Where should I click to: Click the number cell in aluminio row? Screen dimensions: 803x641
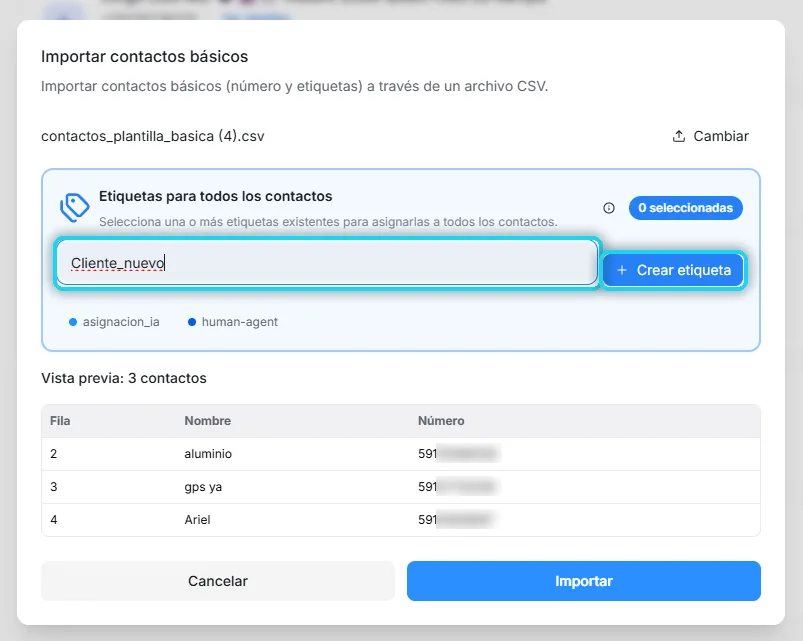458,454
